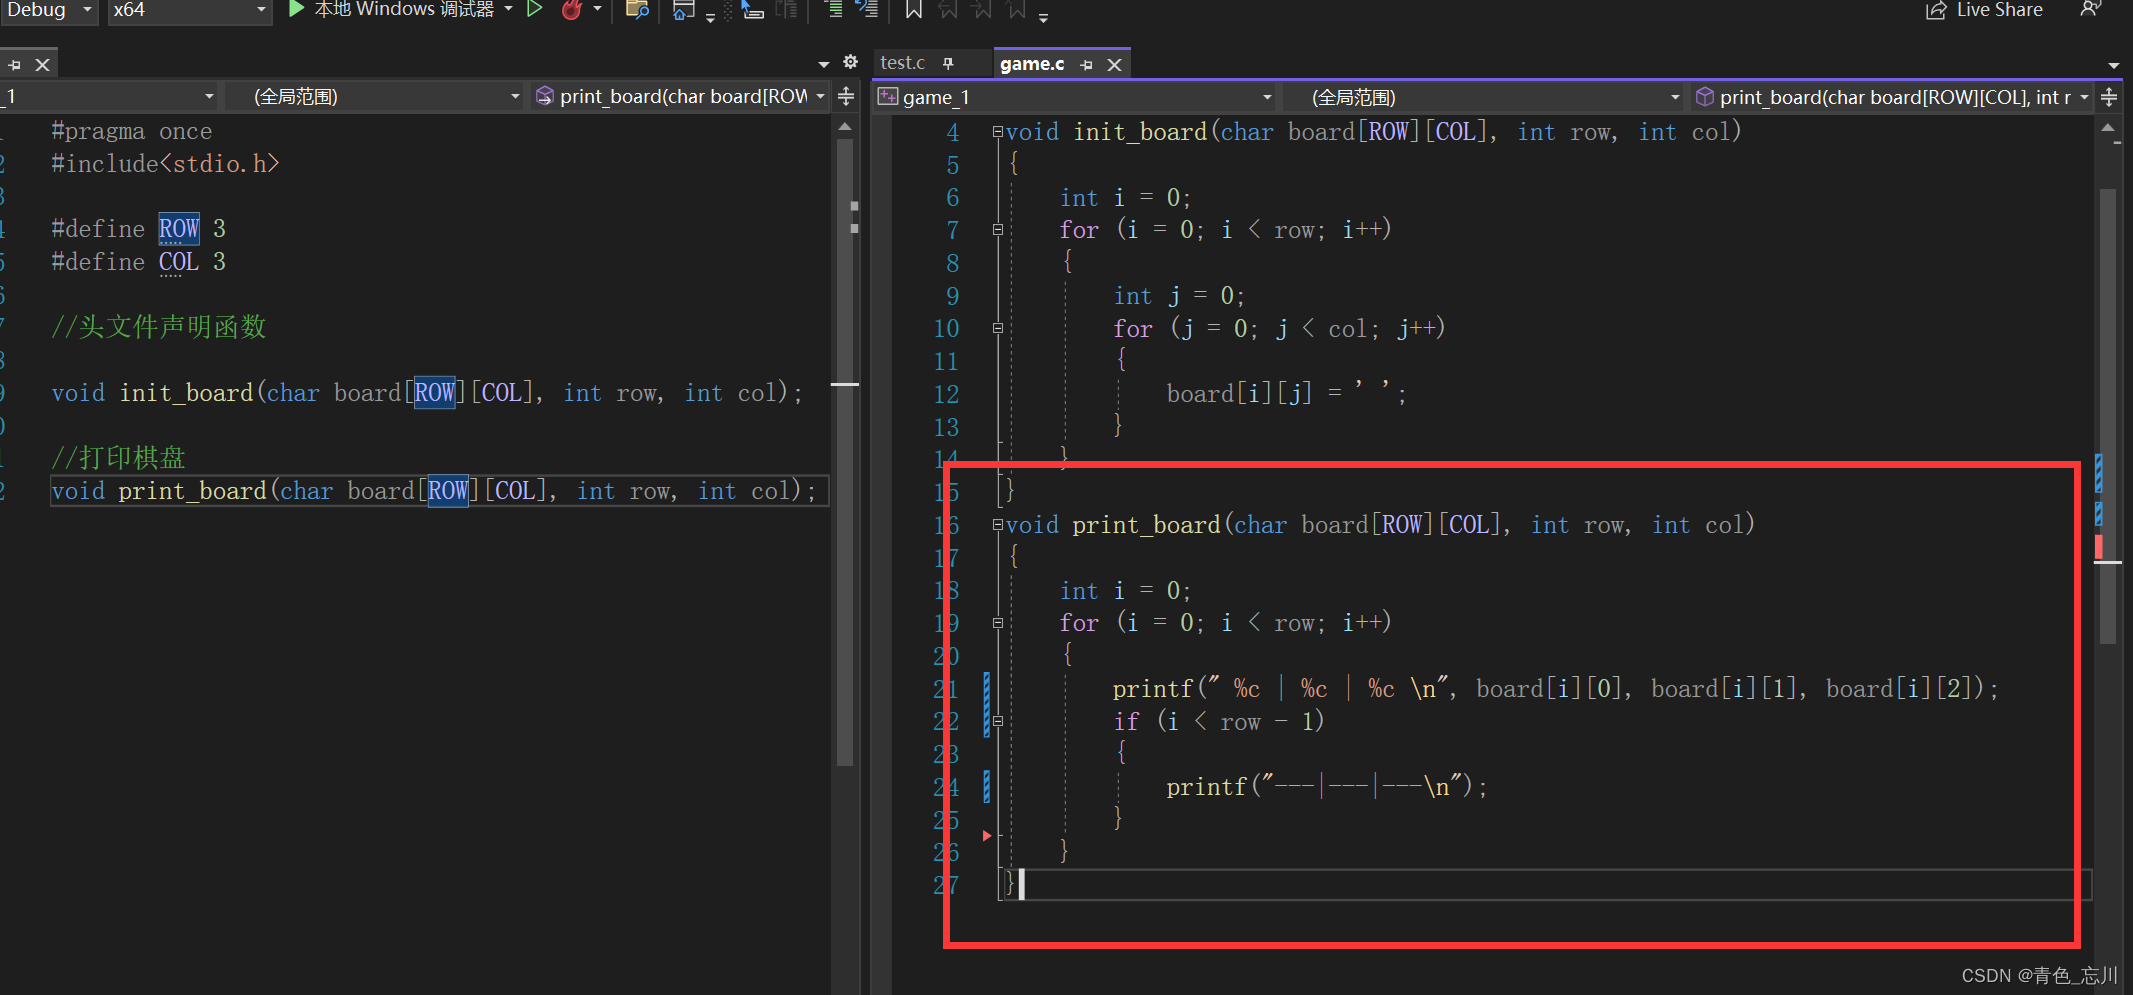This screenshot has width=2133, height=995.
Task: Close the game.c tab
Action: coord(1114,65)
